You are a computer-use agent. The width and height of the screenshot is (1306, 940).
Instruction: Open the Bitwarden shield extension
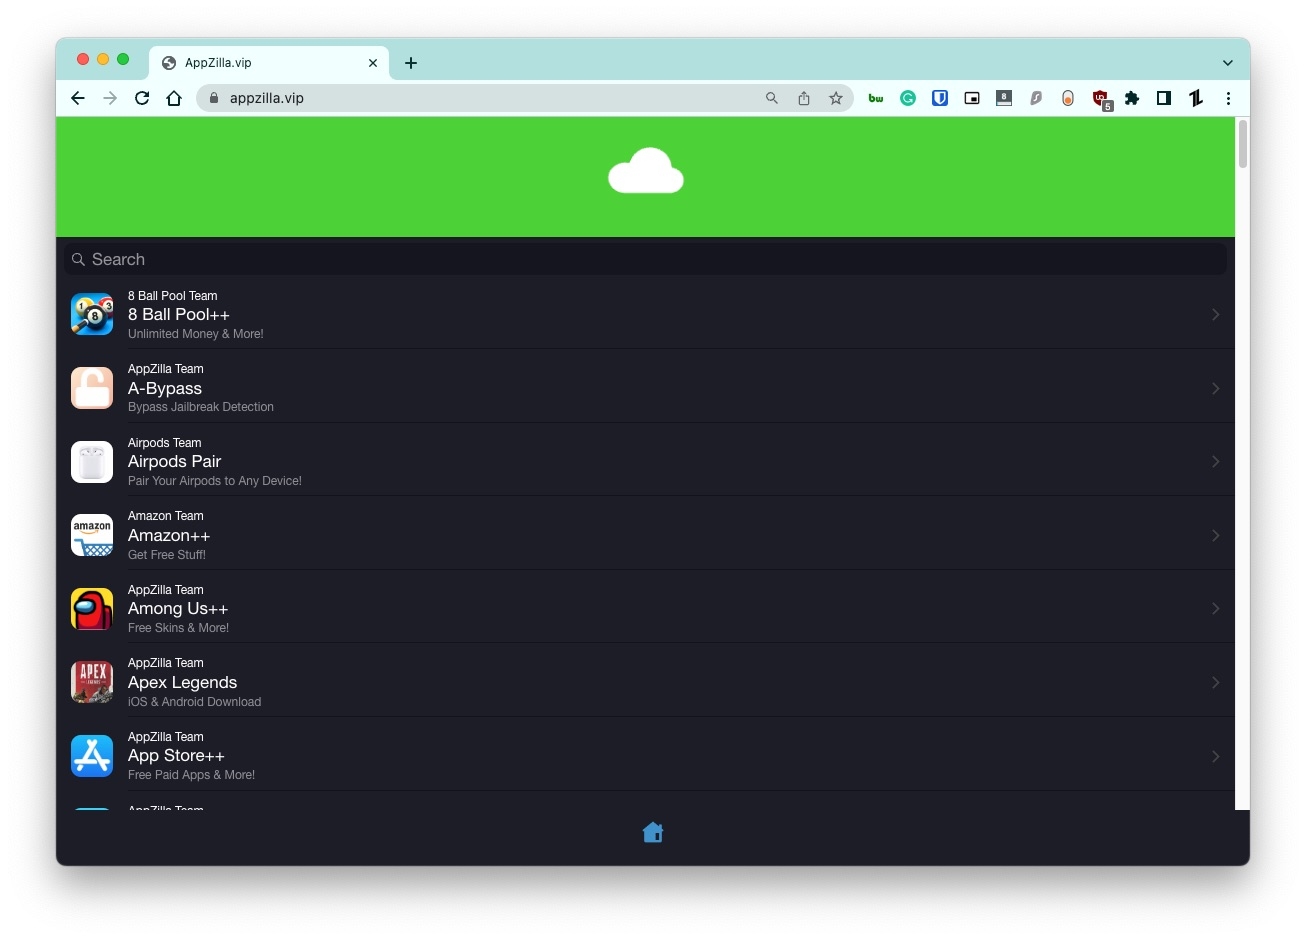(940, 98)
